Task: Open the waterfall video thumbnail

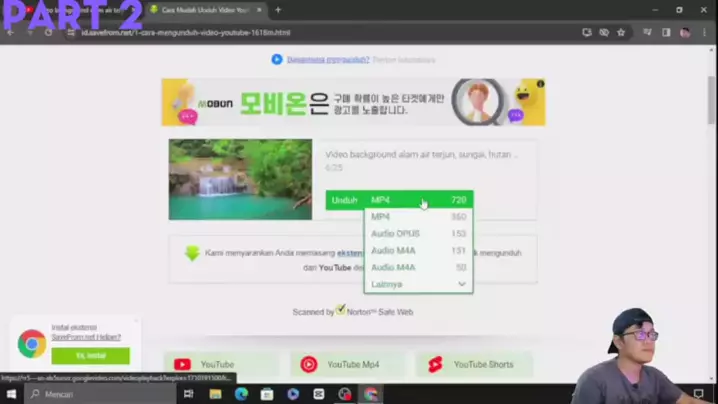Action: pos(240,179)
